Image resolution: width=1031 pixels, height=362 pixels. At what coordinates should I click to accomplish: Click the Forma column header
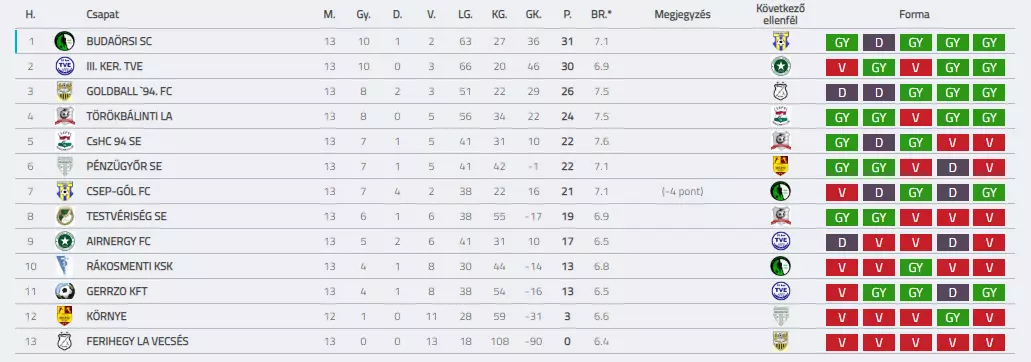pyautogui.click(x=915, y=14)
